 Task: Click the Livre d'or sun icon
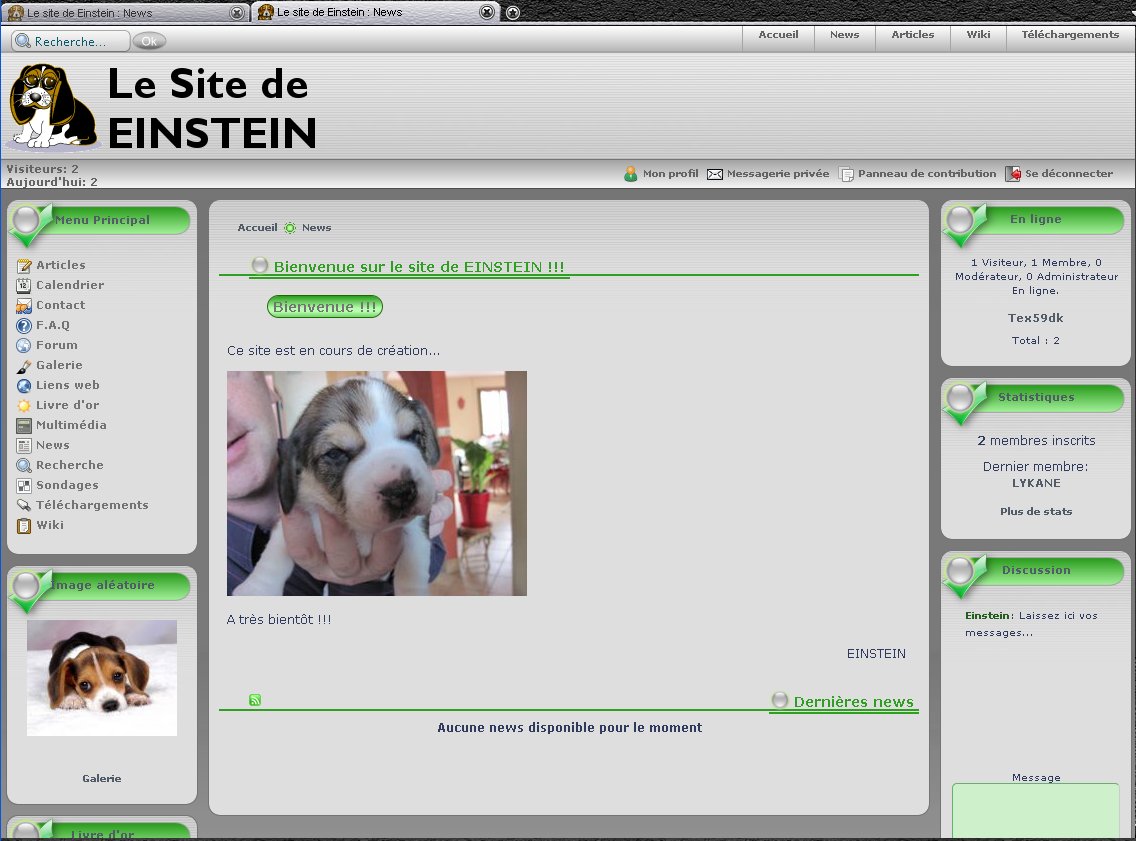pos(24,406)
